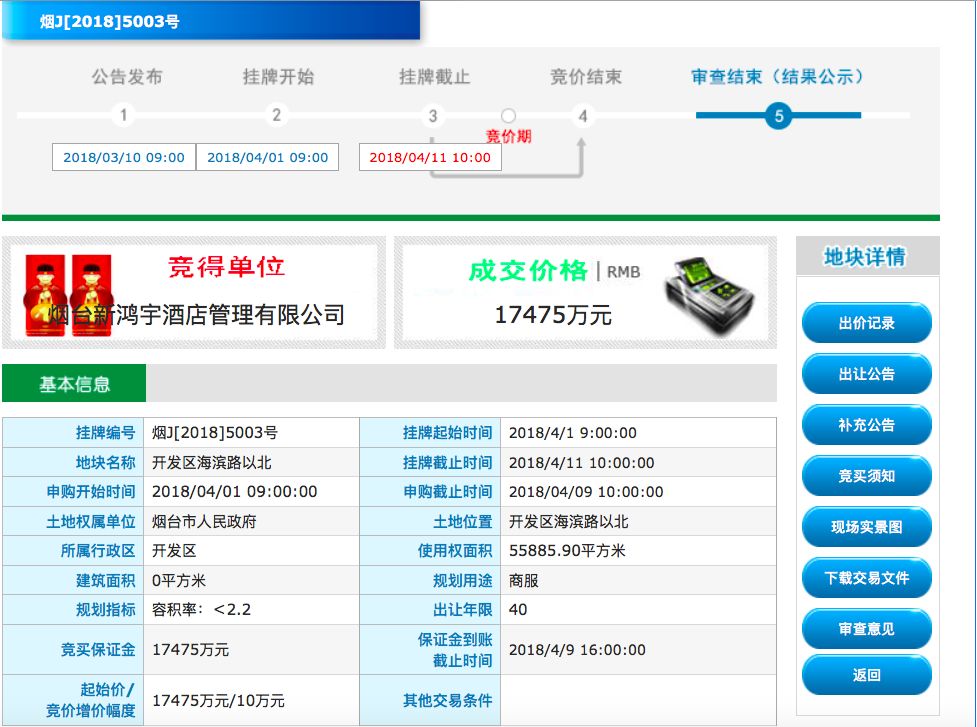View the 出让公告 announcement
Viewport: 977px width, 727px height.
(x=866, y=374)
